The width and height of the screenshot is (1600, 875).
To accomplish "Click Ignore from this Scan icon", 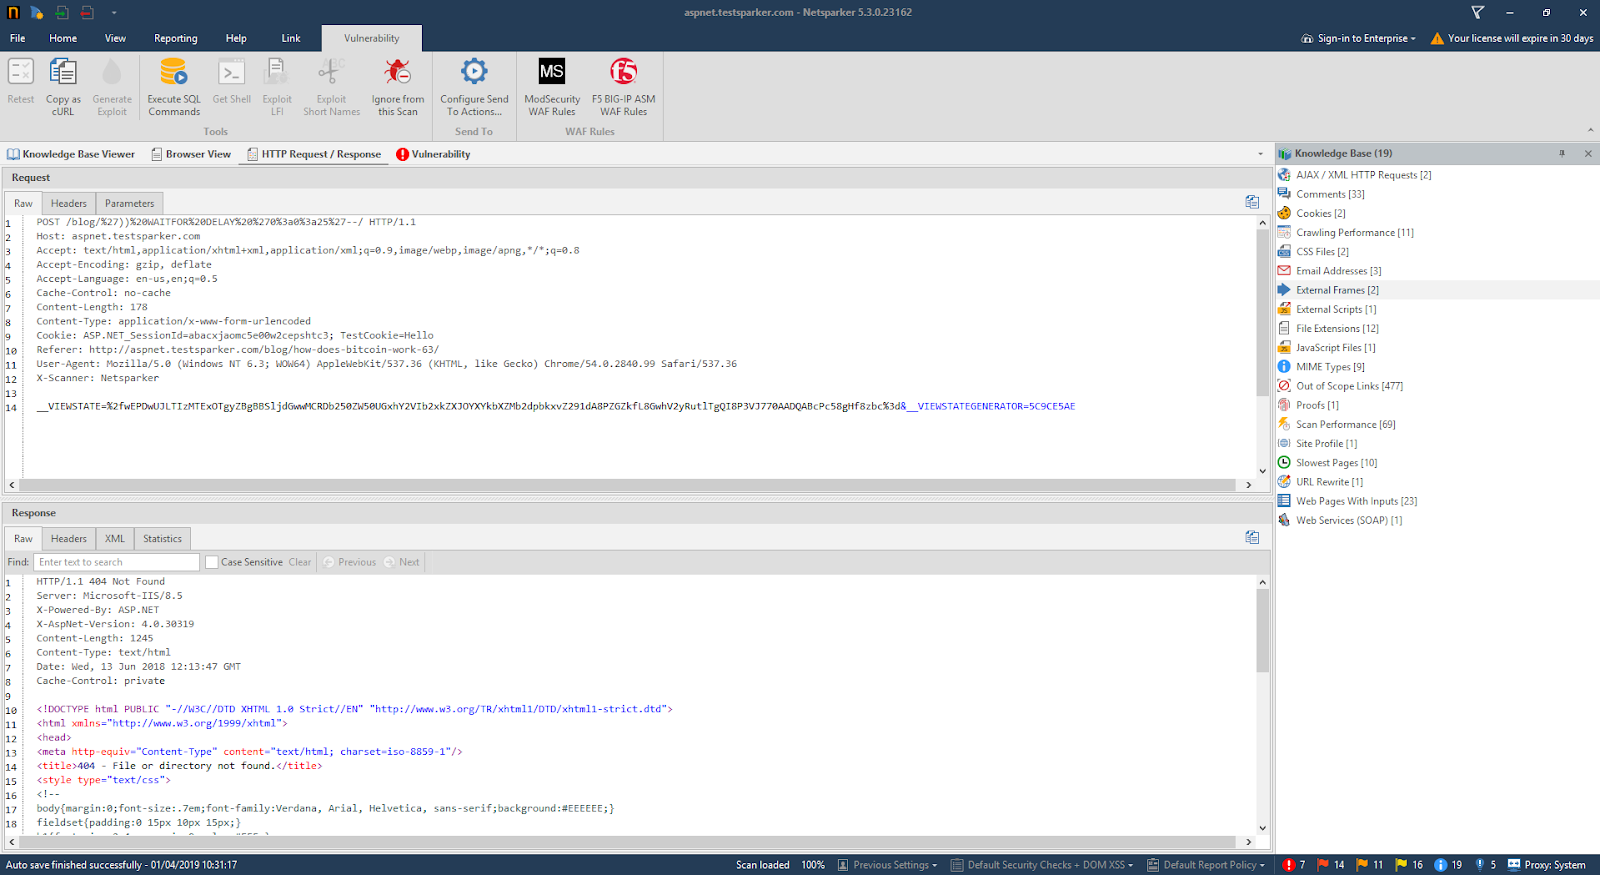I will (398, 74).
